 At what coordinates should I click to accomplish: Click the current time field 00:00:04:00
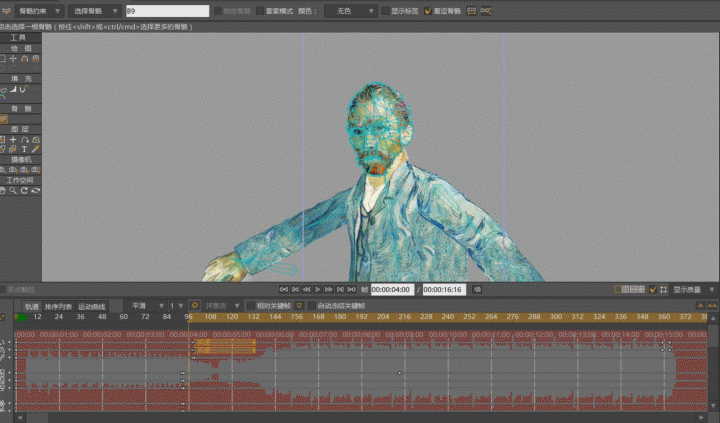point(392,290)
